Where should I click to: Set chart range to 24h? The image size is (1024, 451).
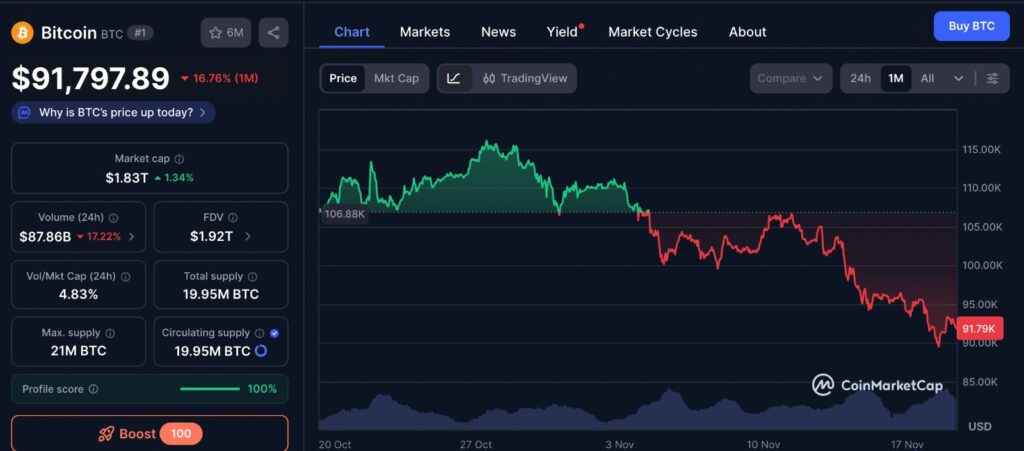click(860, 78)
